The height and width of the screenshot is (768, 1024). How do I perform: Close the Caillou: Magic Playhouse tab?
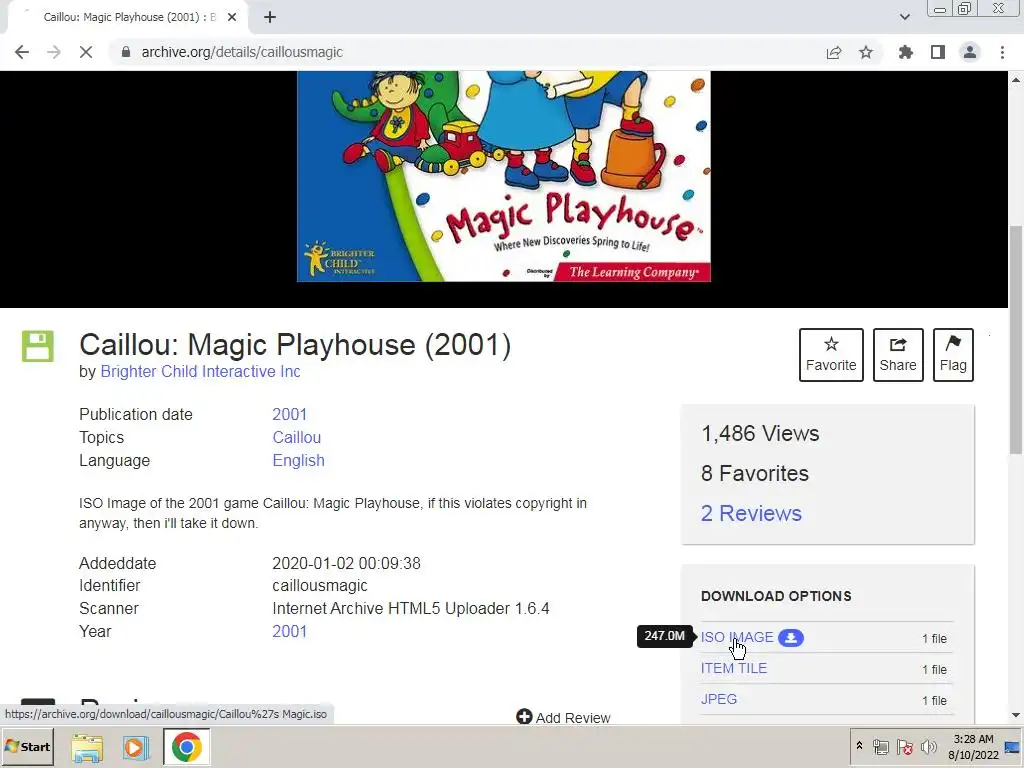click(x=232, y=17)
